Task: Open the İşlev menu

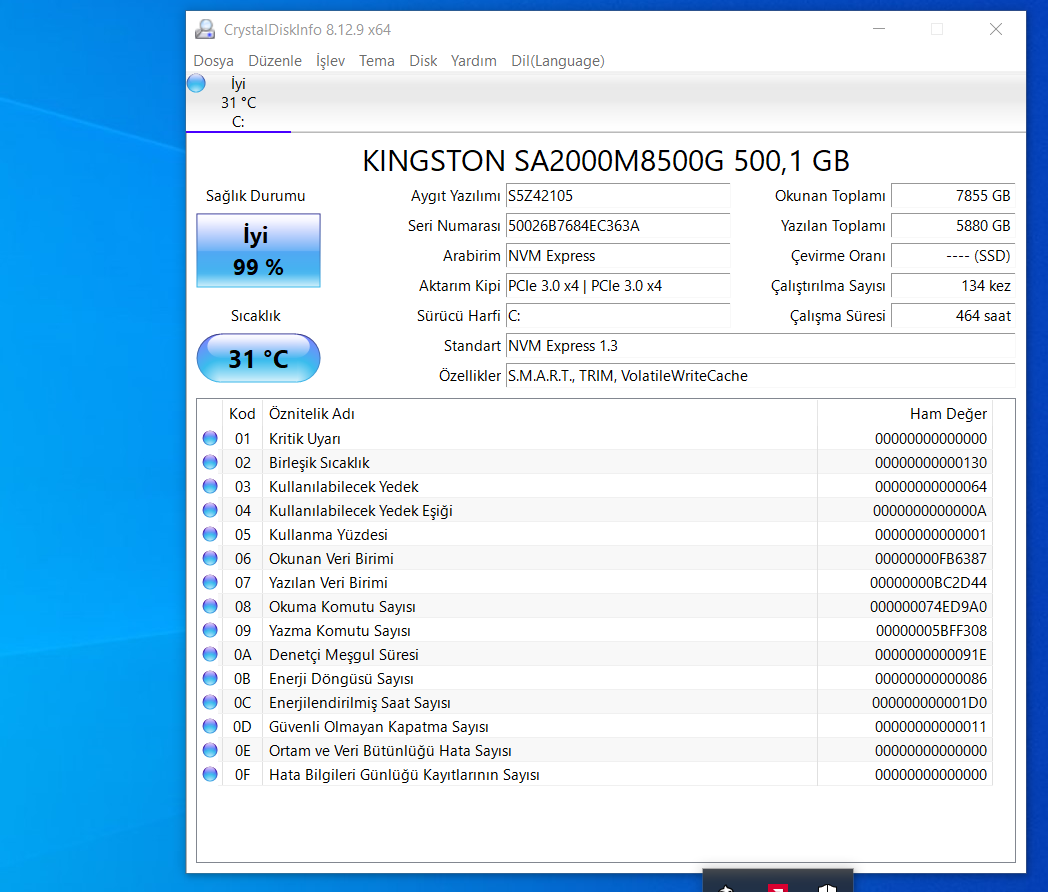Action: pyautogui.click(x=330, y=61)
